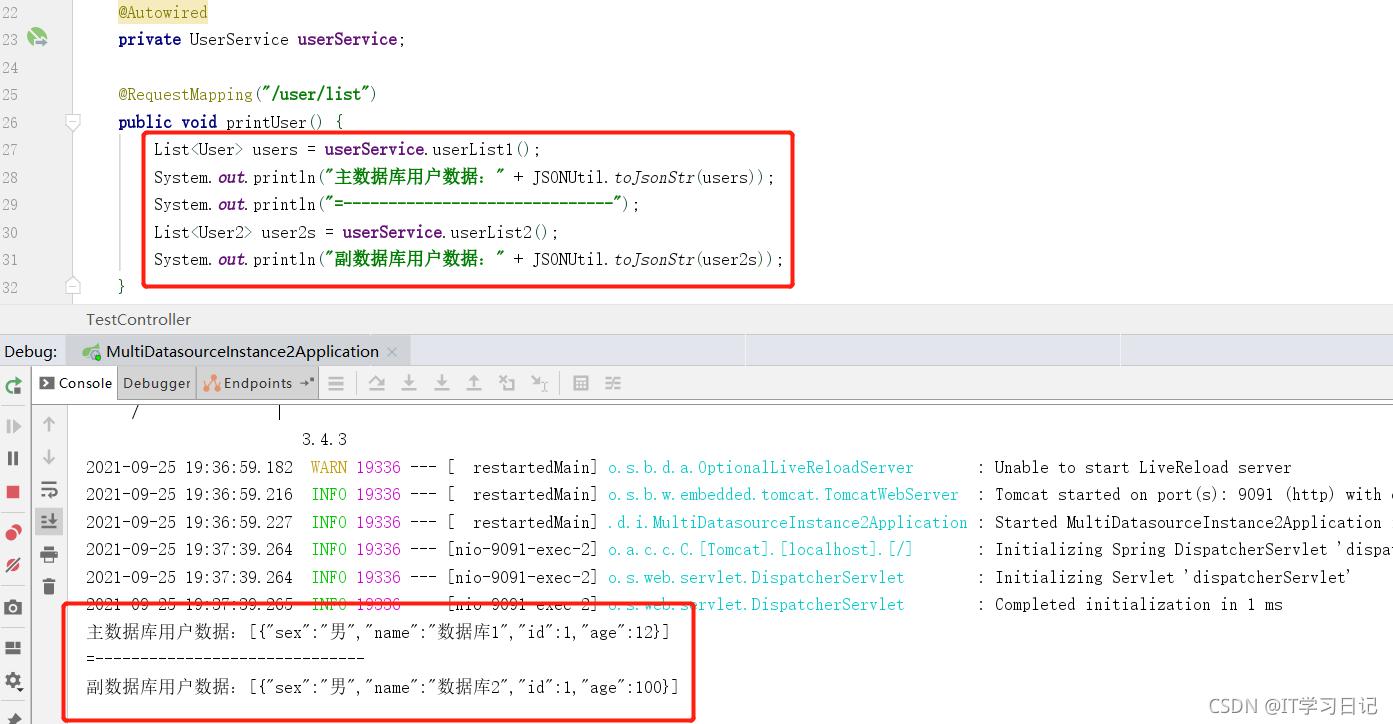Click "/user/list" mapping string

[315, 94]
